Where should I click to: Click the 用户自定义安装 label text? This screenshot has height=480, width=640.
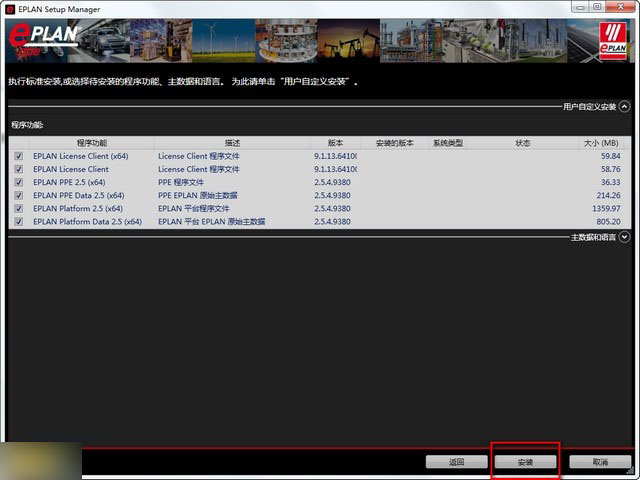click(589, 107)
